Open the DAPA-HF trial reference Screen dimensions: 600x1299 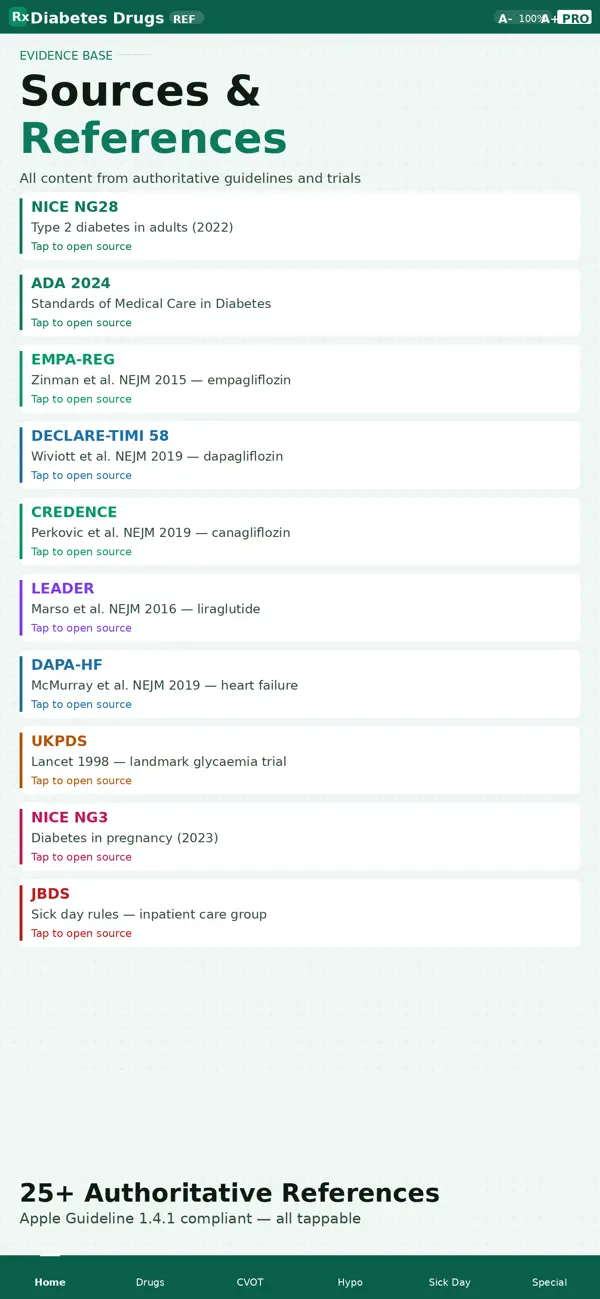tap(300, 684)
